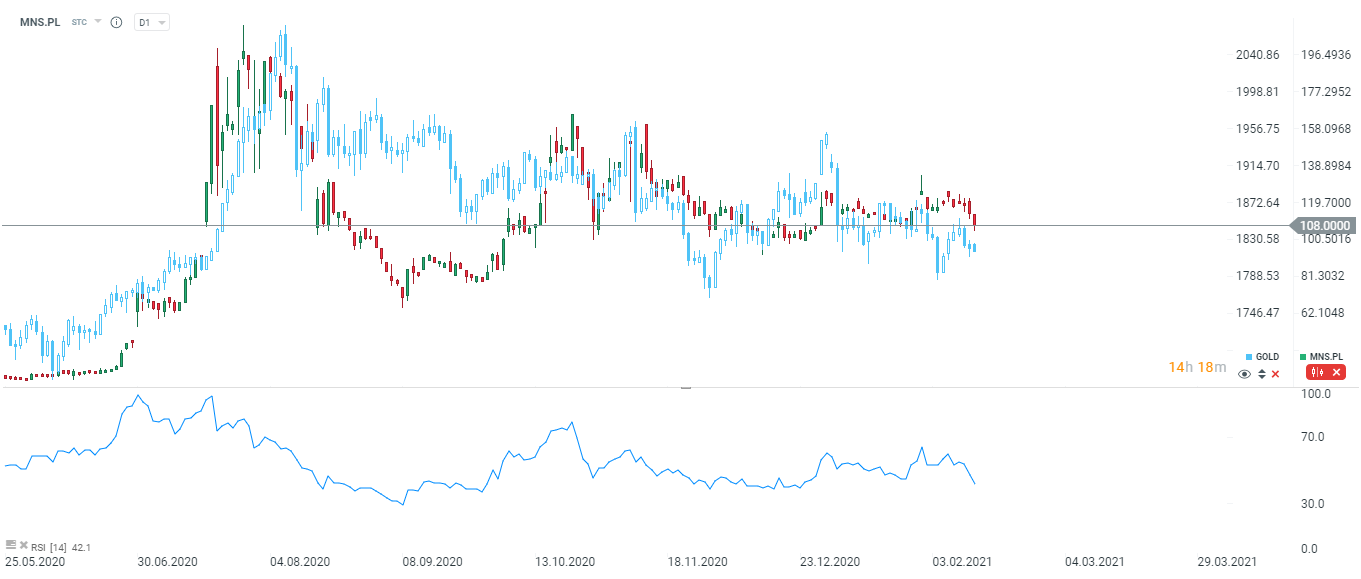Remove the GOLD comparison with red X
The width and height of the screenshot is (1361, 579).
(x=1275, y=374)
